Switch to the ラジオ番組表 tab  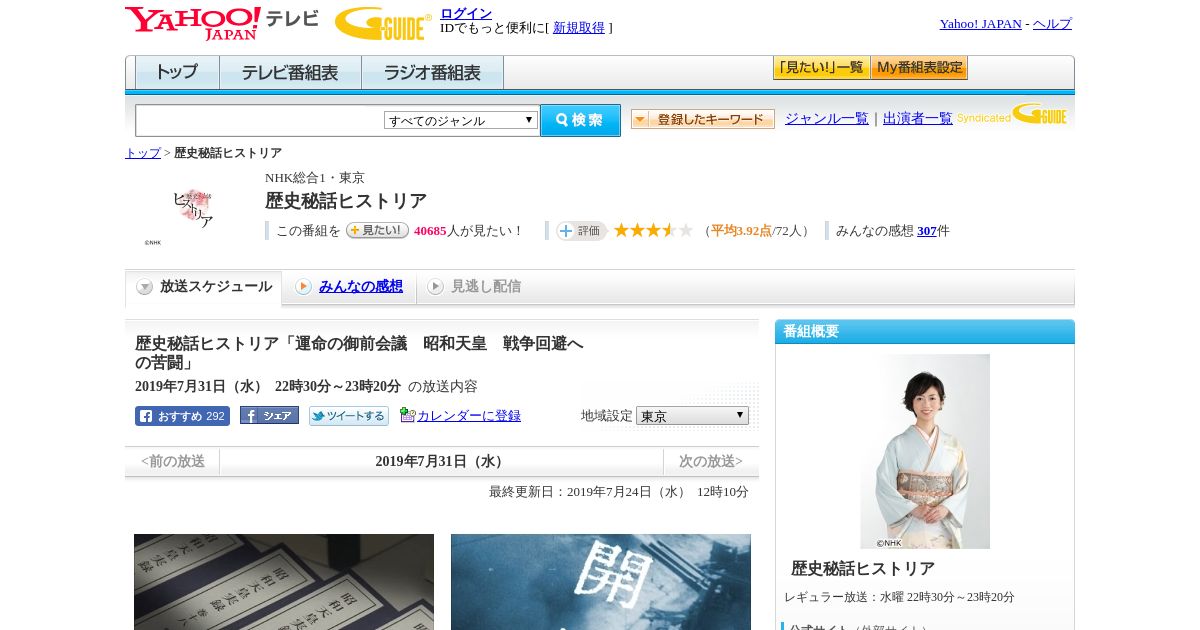pyautogui.click(x=432, y=73)
